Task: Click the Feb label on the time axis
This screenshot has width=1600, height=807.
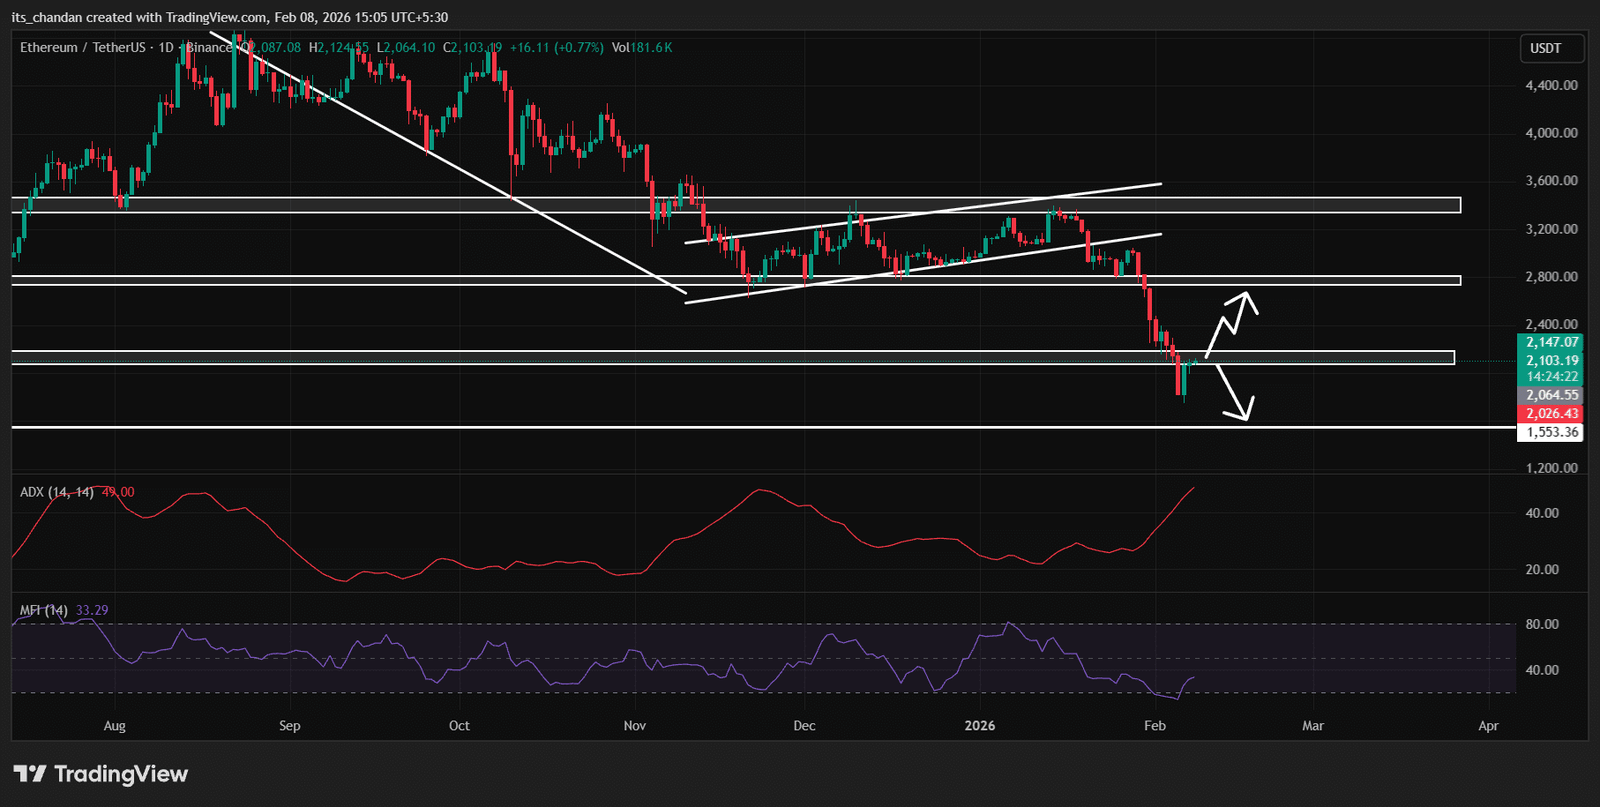Action: (1154, 725)
